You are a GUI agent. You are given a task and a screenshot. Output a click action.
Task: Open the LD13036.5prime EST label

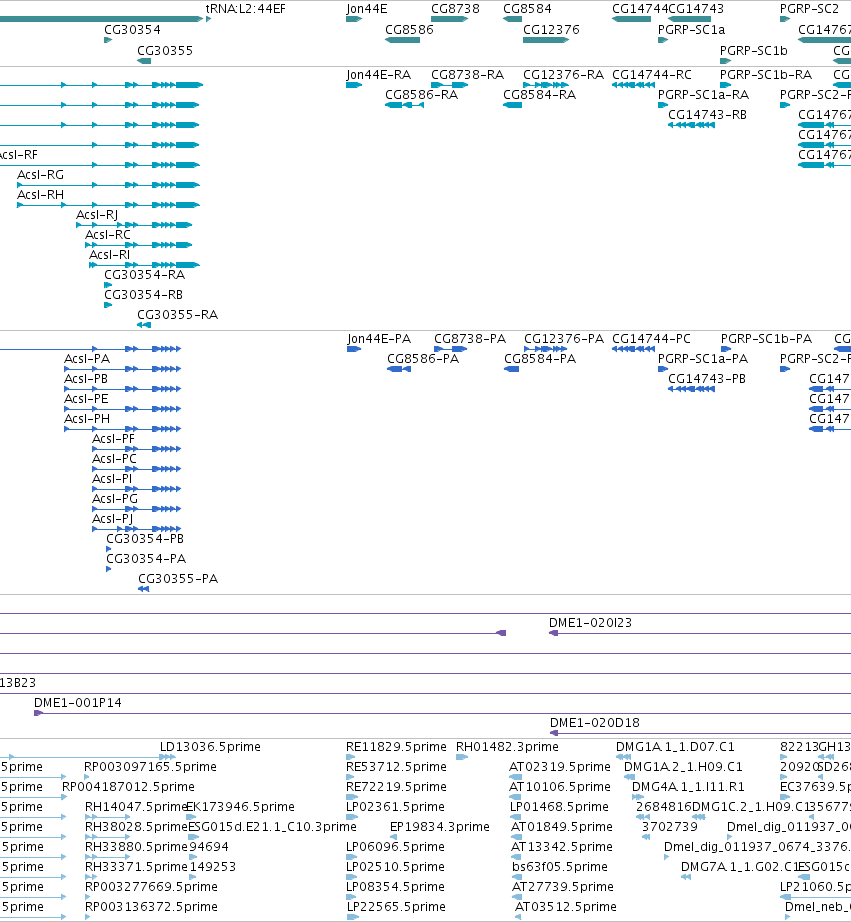pyautogui.click(x=210, y=747)
